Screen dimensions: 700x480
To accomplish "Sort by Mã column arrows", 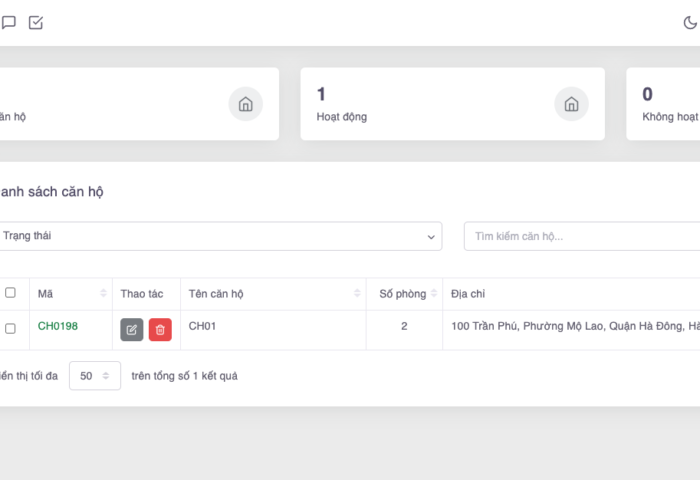I will click(x=103, y=294).
